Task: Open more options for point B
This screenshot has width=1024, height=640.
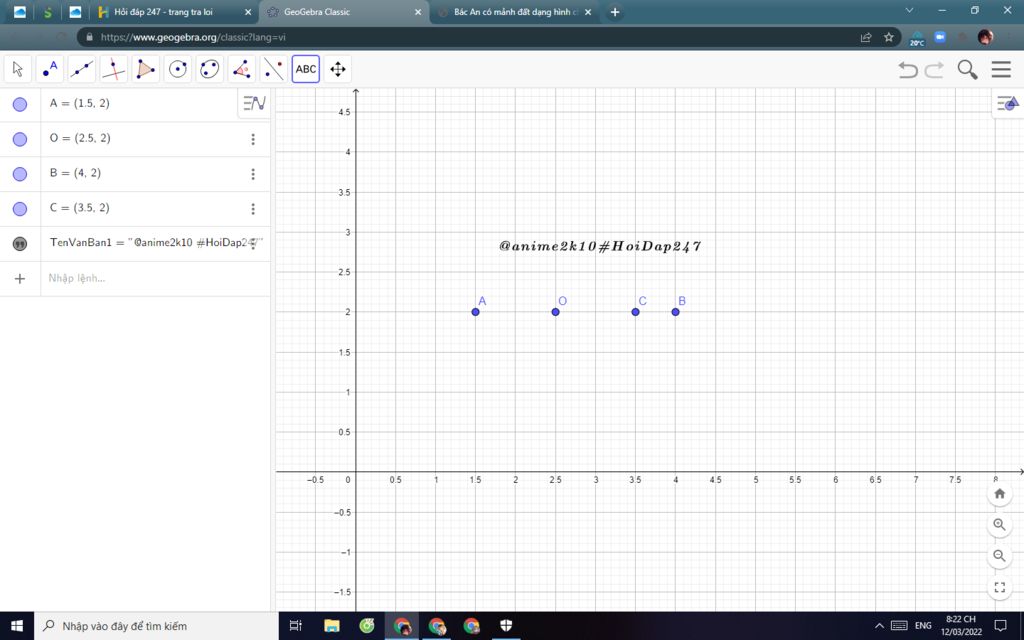Action: pyautogui.click(x=253, y=174)
